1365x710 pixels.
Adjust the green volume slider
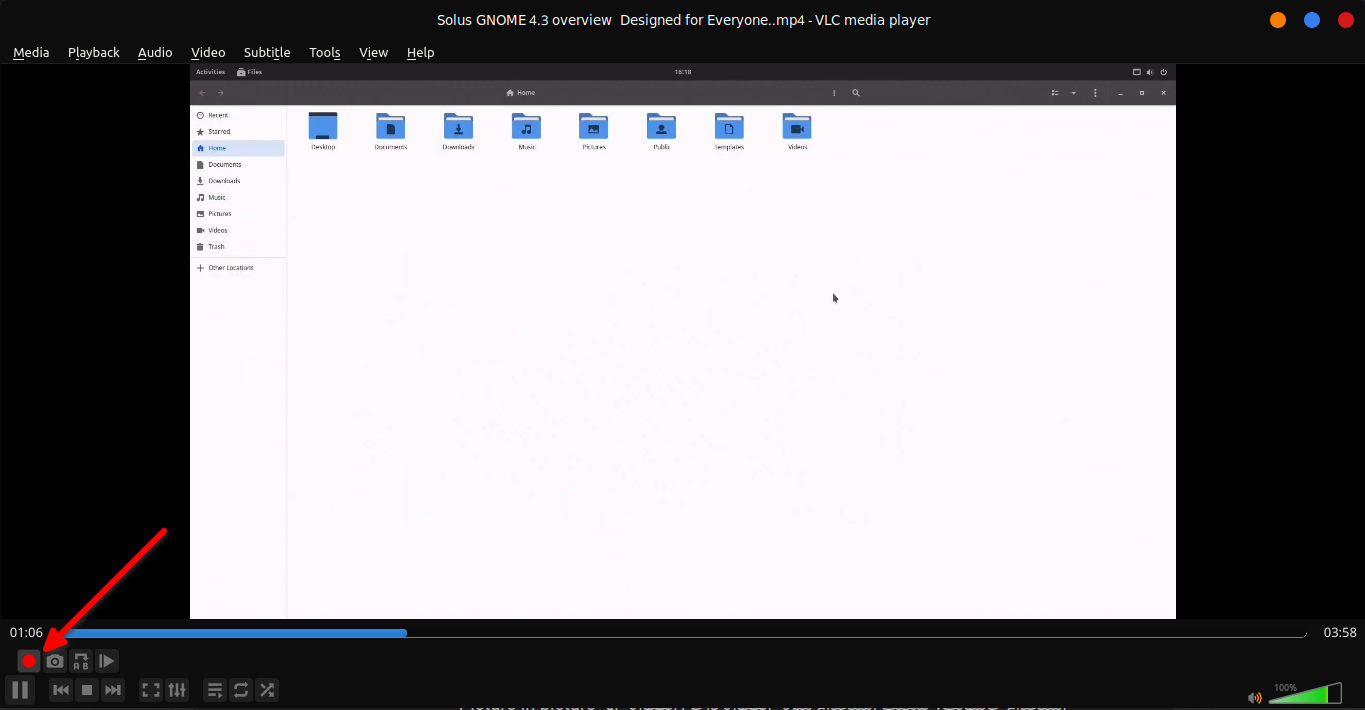[1305, 694]
